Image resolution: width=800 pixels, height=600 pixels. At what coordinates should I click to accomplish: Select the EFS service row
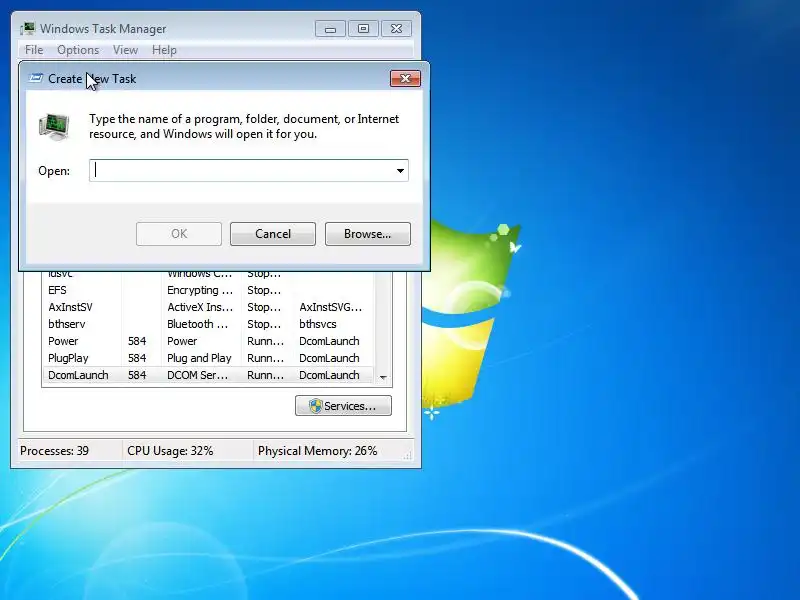pyautogui.click(x=208, y=290)
